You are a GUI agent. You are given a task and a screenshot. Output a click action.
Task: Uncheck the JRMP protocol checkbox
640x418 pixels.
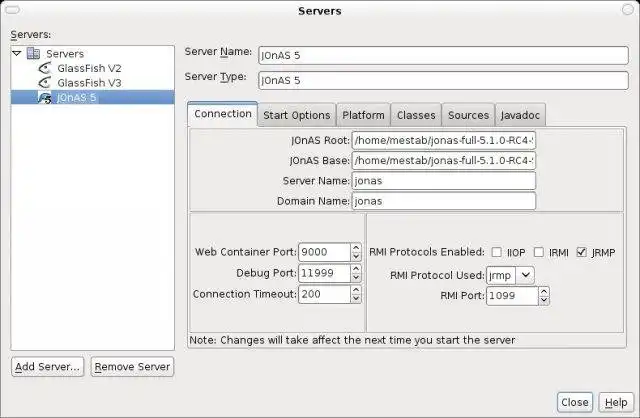(x=581, y=252)
